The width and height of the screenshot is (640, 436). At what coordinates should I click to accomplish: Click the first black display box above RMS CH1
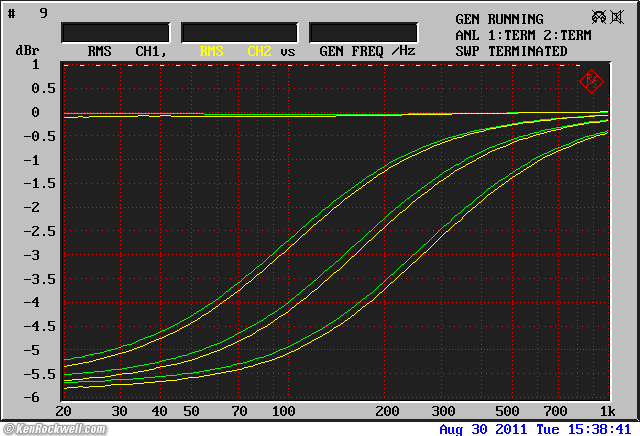tap(114, 32)
